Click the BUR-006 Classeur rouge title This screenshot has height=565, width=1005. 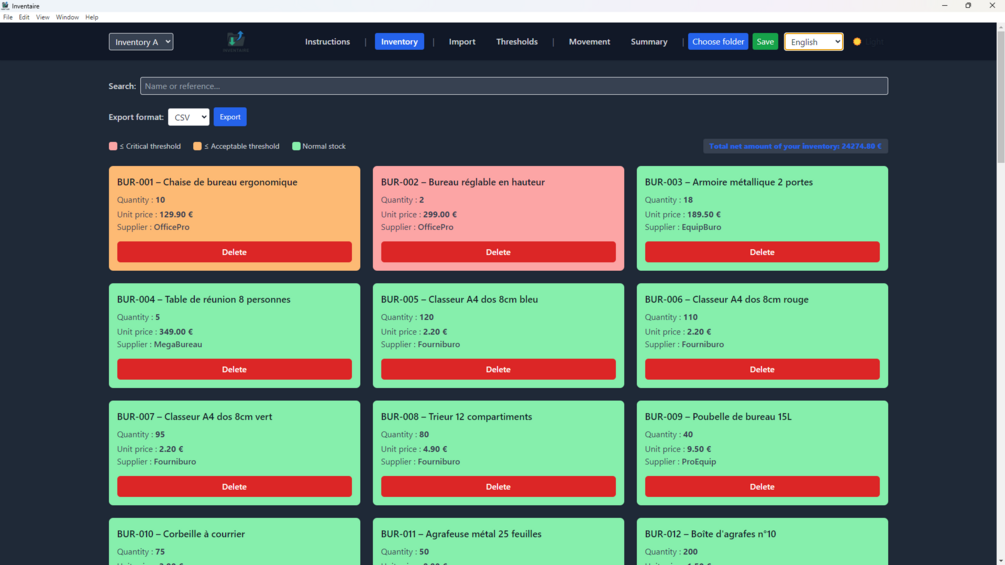pyautogui.click(x=727, y=299)
